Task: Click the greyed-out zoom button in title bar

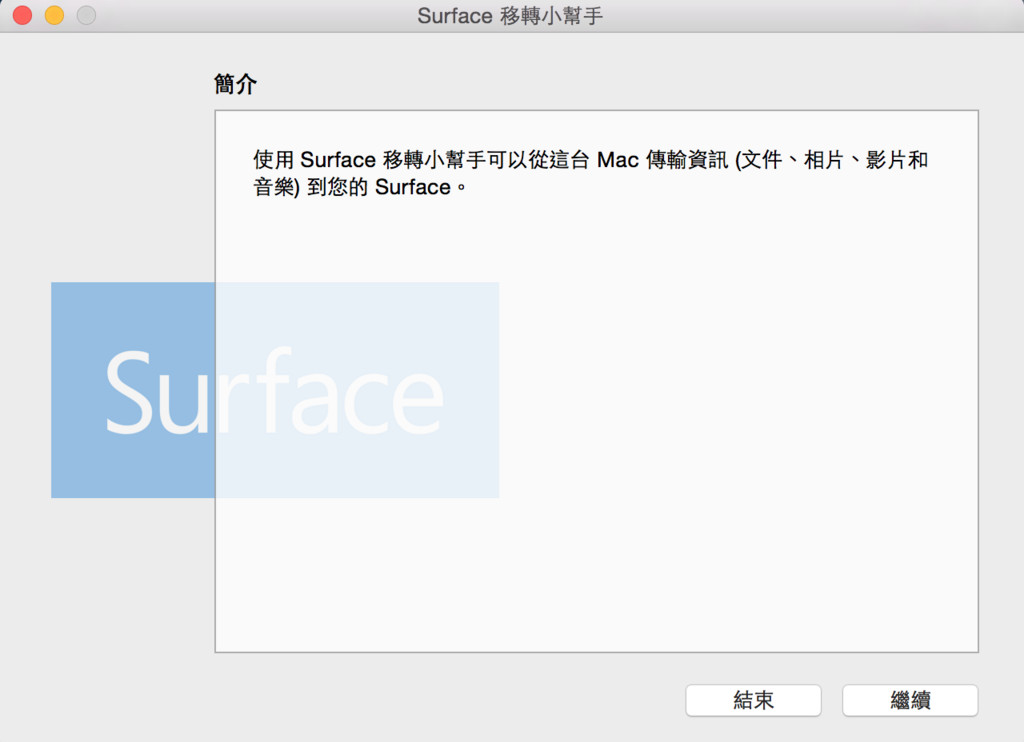Action: click(86, 16)
